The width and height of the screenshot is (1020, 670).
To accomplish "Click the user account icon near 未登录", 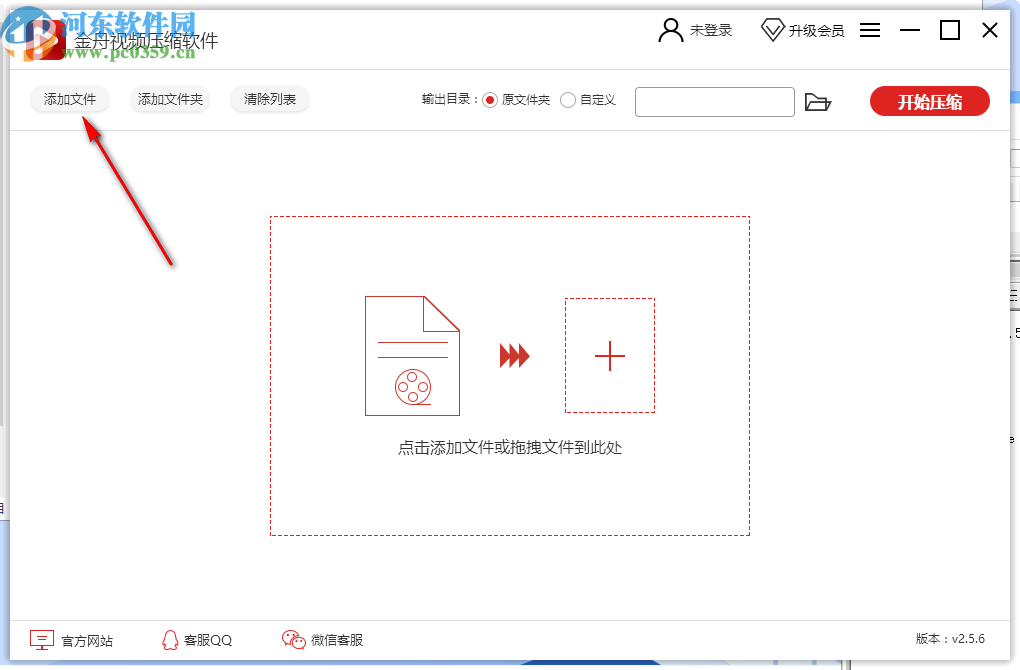I will pyautogui.click(x=668, y=30).
